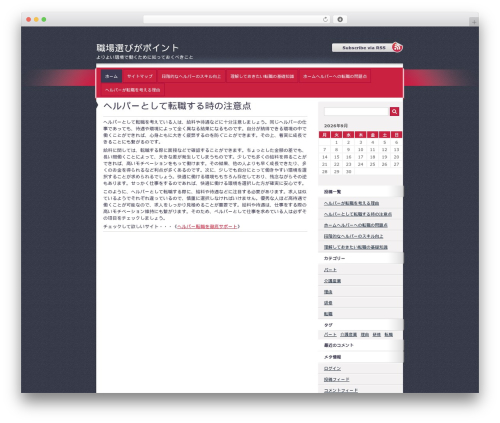Click the 転職 tag under タグ
Screen dimensions: 500x423
(x=388, y=334)
